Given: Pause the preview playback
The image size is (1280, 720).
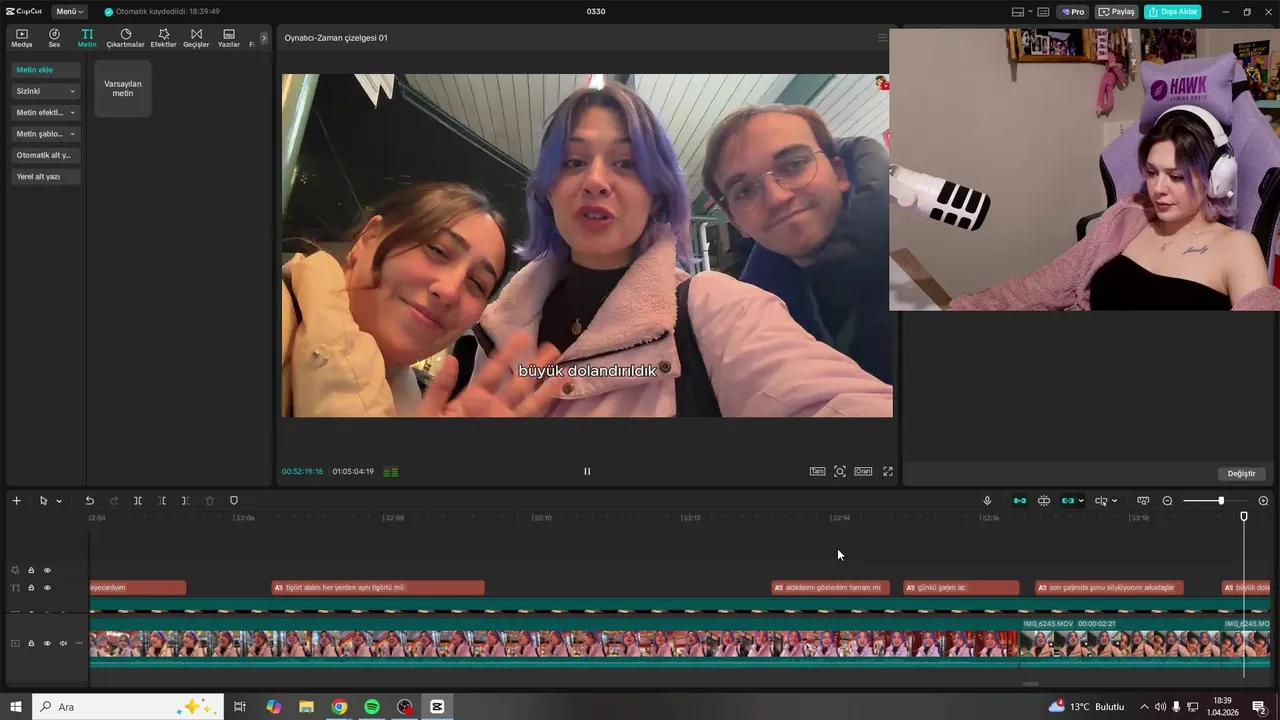Looking at the screenshot, I should click(587, 471).
